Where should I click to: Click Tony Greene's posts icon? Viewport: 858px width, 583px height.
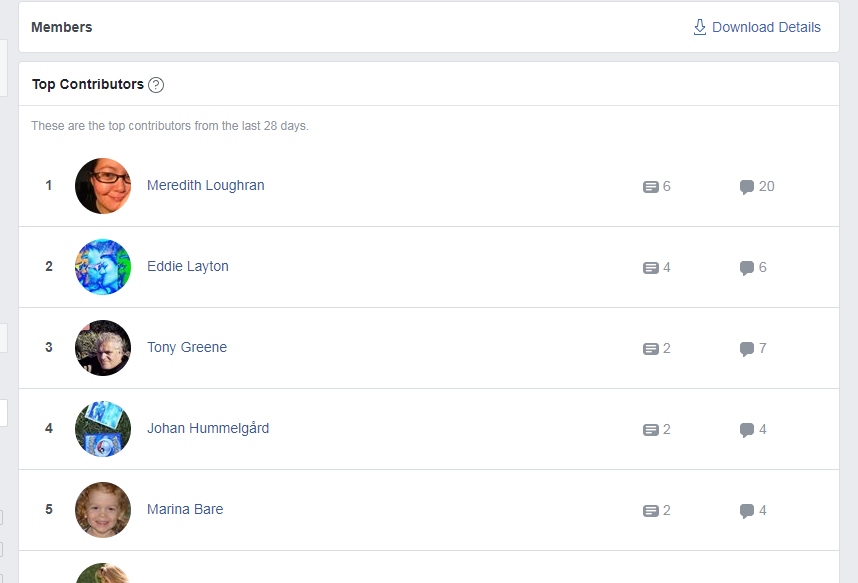[x=650, y=349]
